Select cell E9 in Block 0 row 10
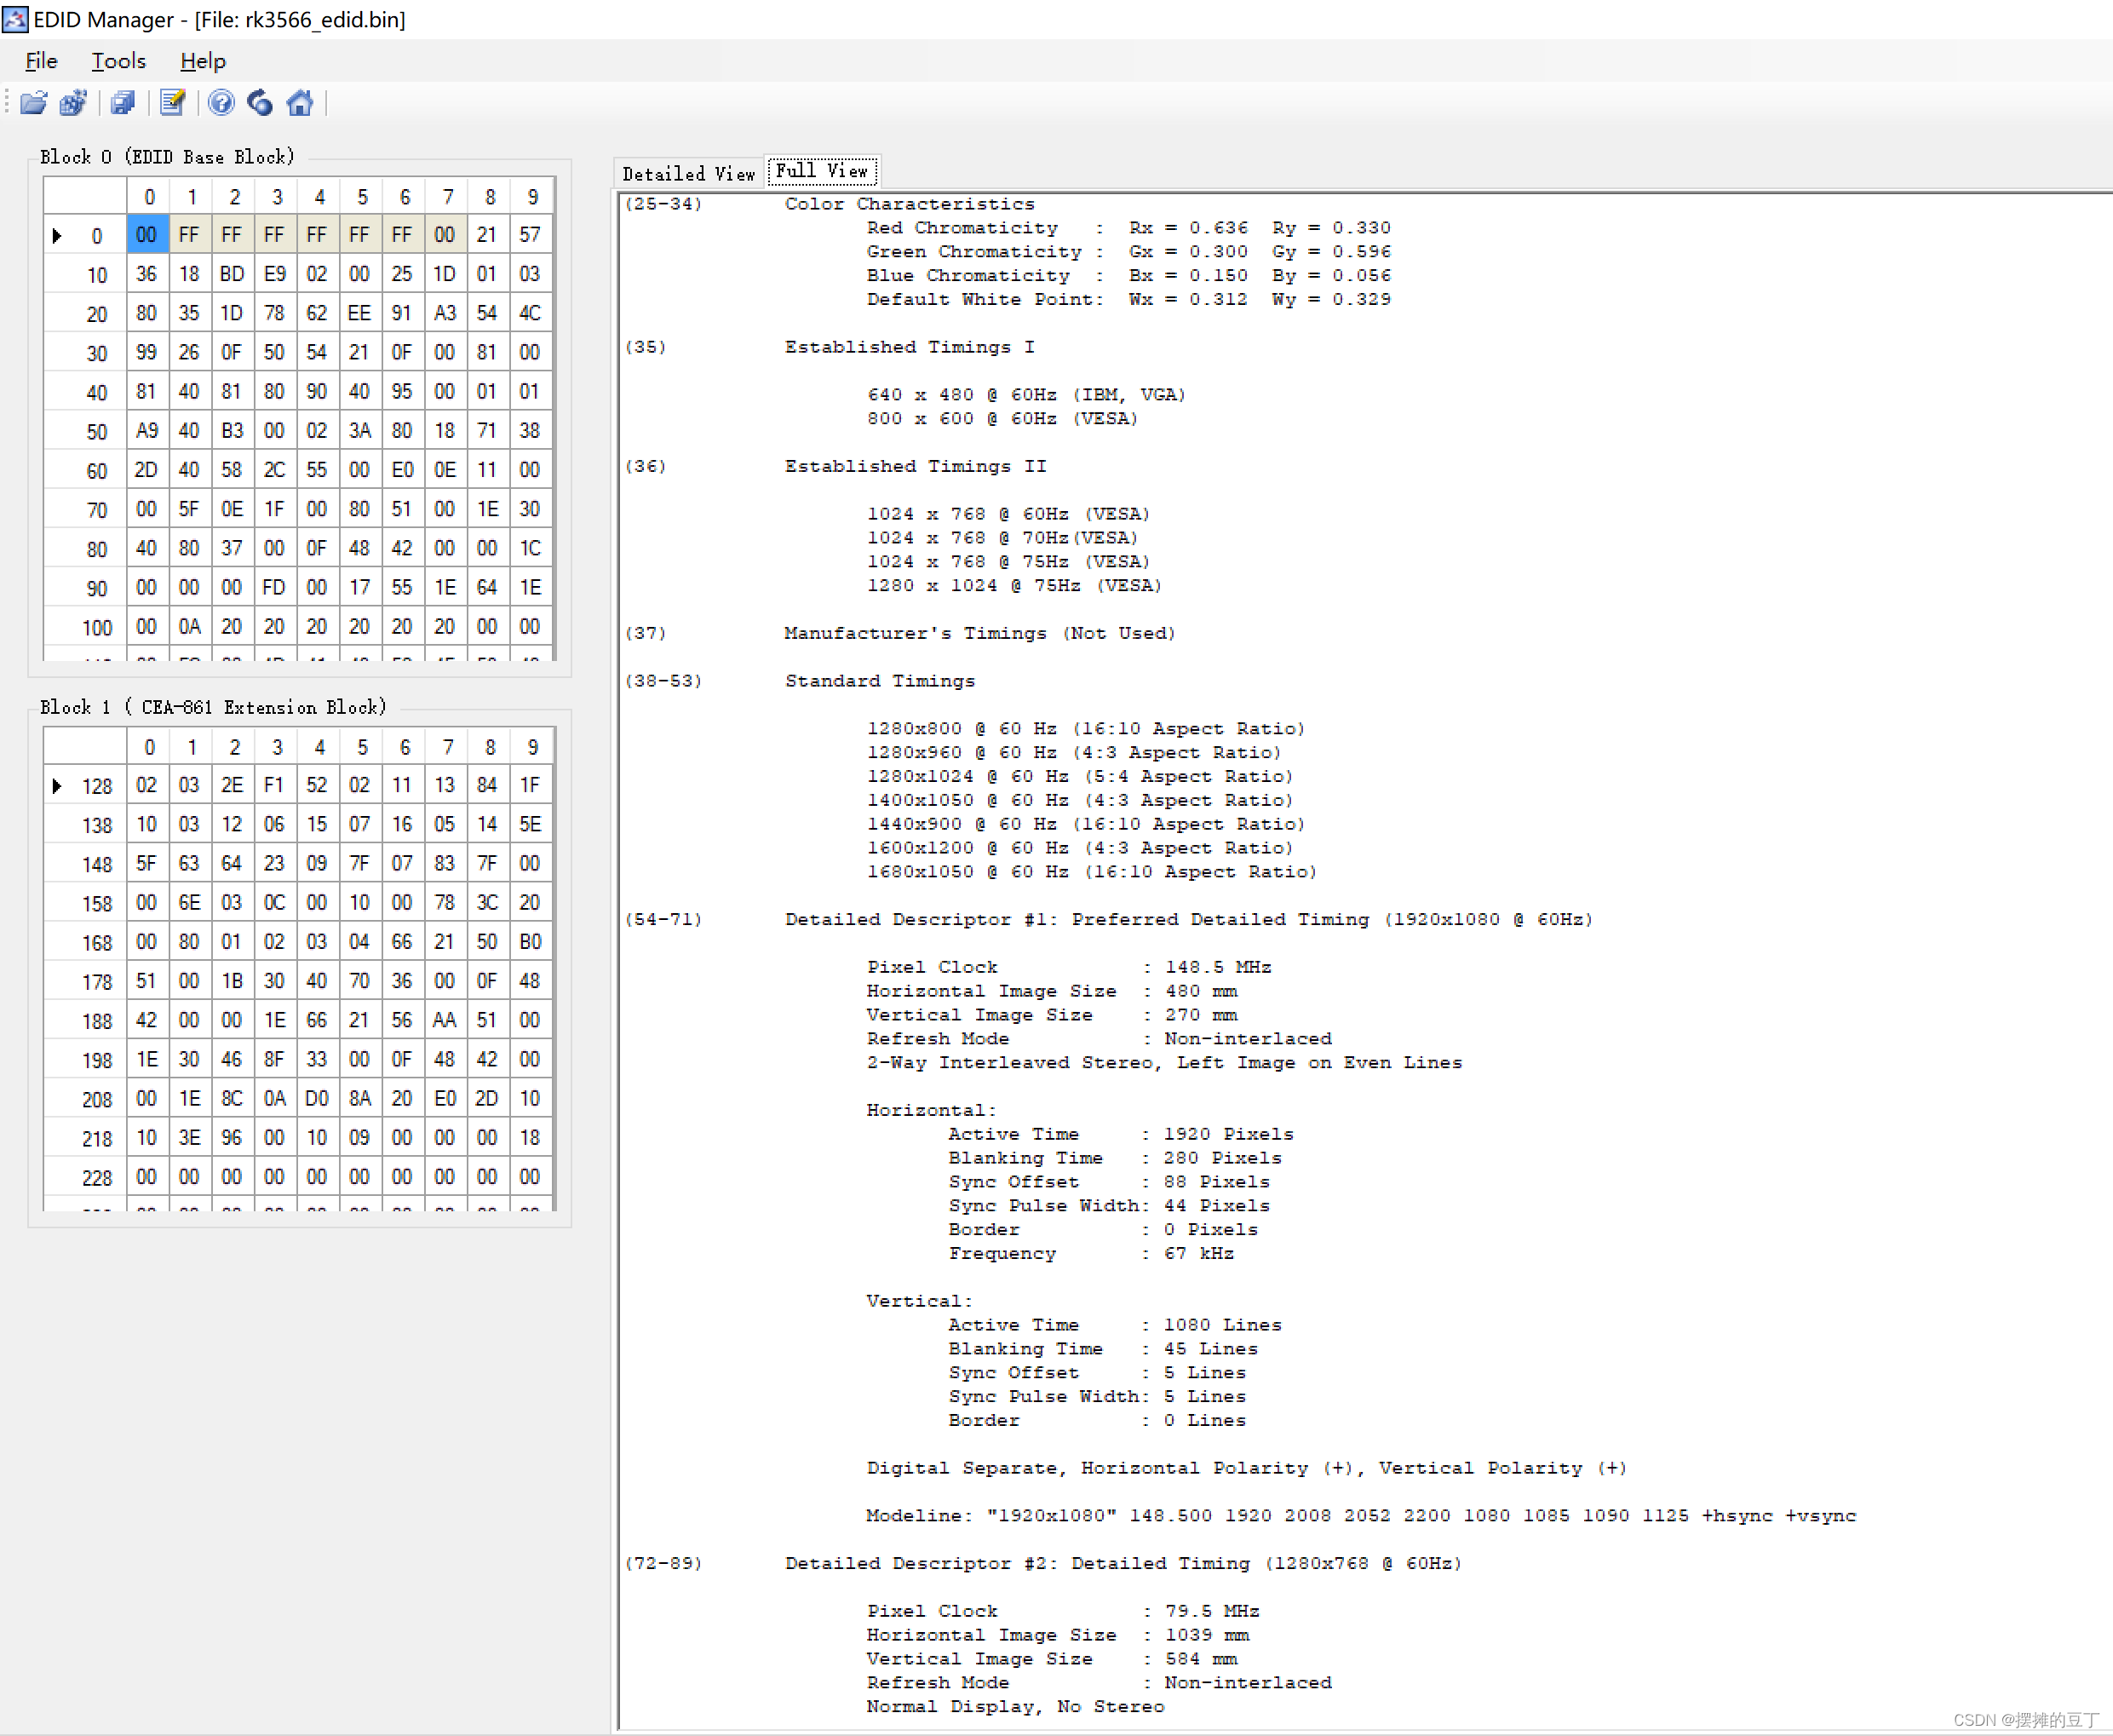 [x=275, y=274]
